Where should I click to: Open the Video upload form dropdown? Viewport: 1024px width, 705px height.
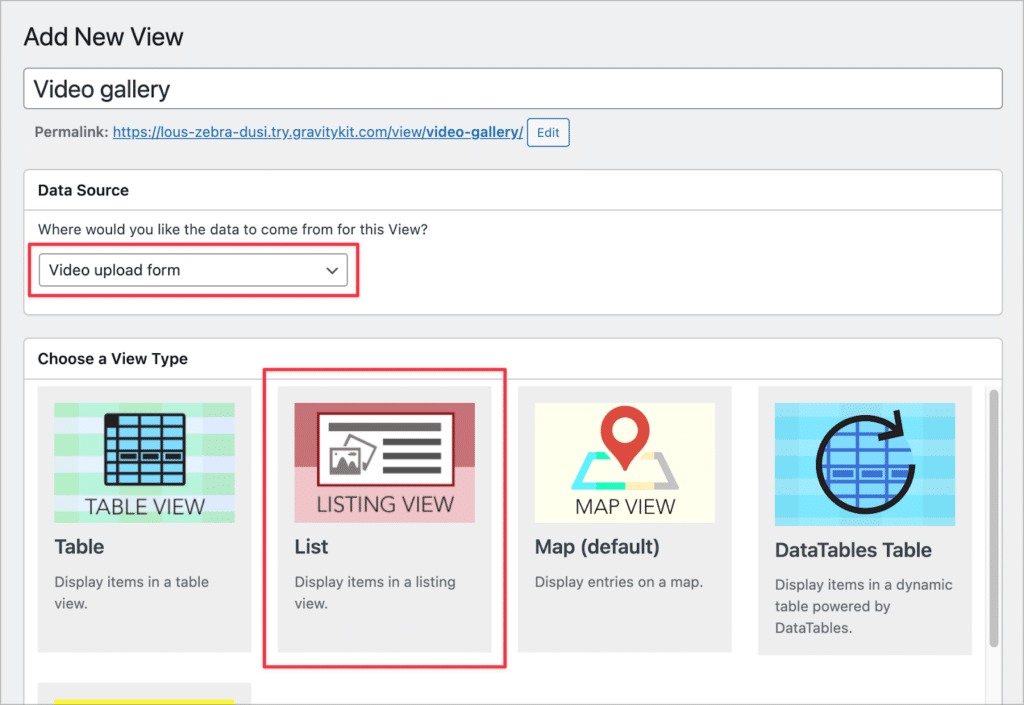[x=193, y=270]
